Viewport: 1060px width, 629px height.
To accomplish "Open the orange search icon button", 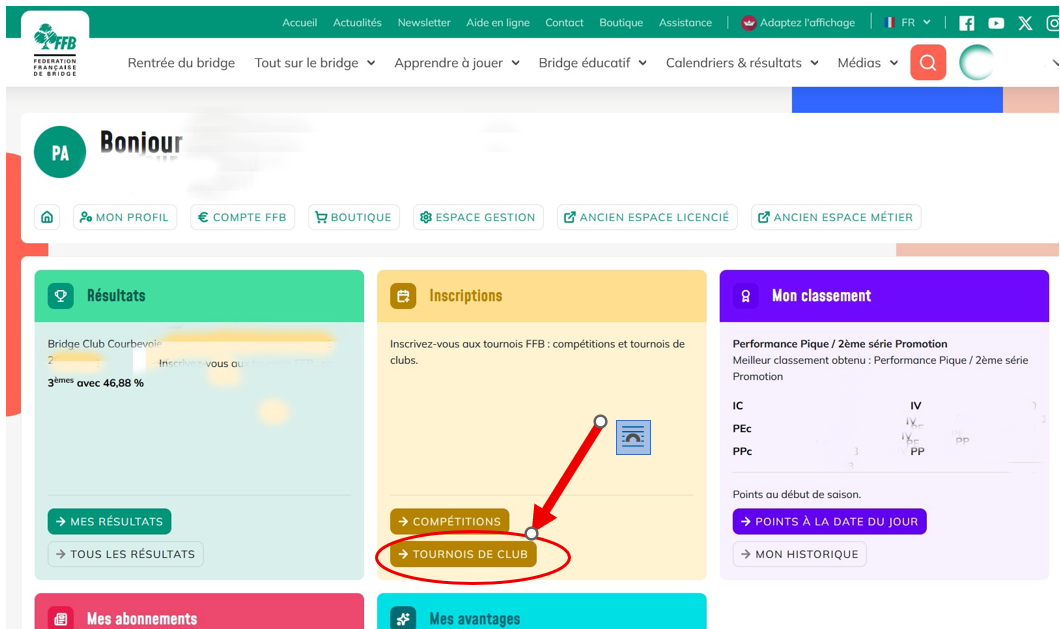I will 928,63.
